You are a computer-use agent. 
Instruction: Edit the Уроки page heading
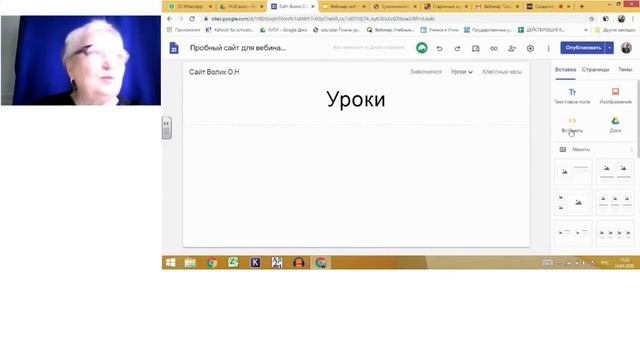(x=356, y=99)
